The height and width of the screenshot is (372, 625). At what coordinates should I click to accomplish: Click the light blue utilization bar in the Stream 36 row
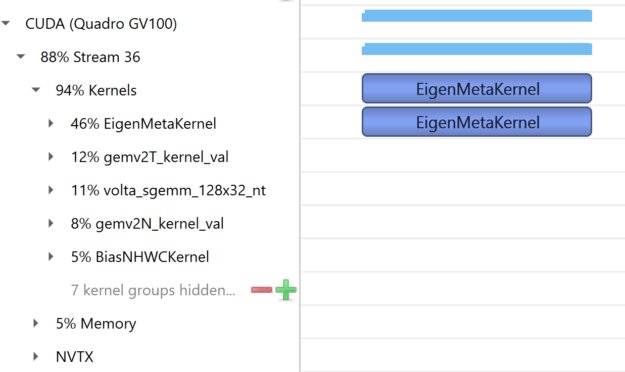click(x=477, y=49)
